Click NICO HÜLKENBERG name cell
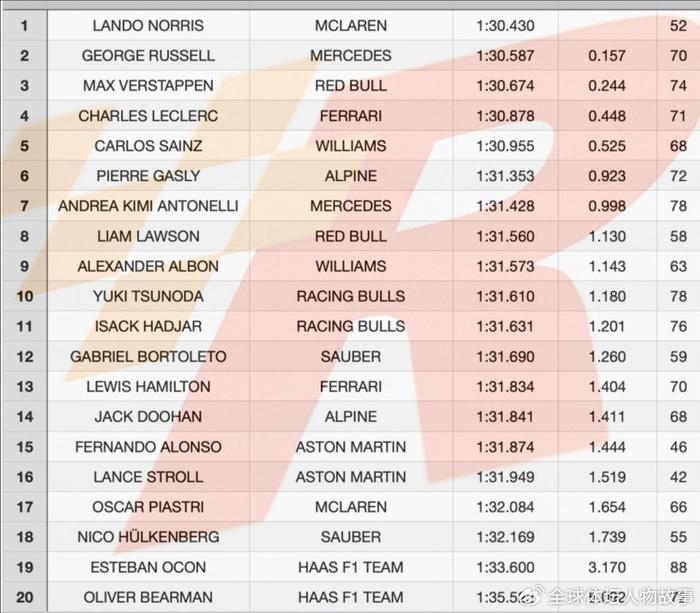Image resolution: width=700 pixels, height=613 pixels. (x=148, y=537)
